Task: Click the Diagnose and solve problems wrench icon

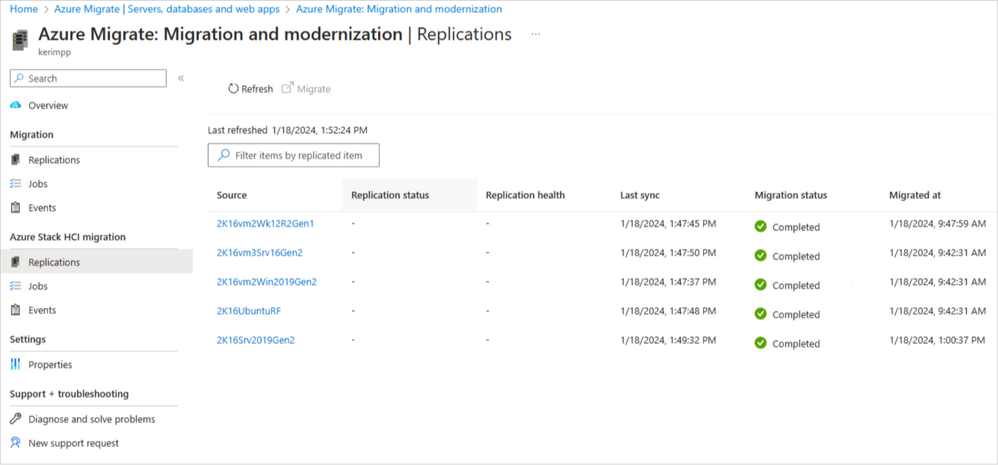Action: (16, 419)
